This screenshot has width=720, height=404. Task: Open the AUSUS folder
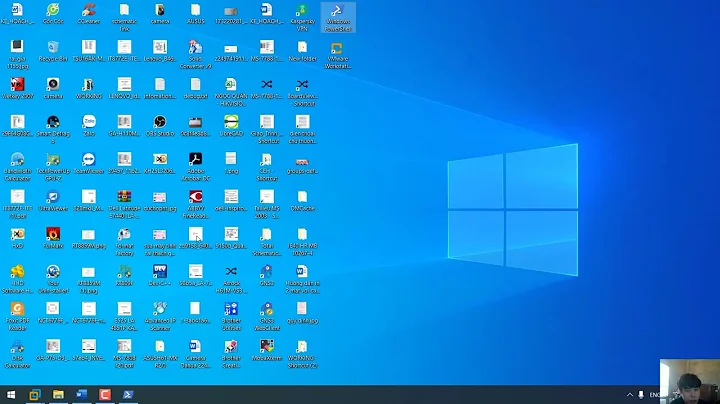pyautogui.click(x=195, y=14)
